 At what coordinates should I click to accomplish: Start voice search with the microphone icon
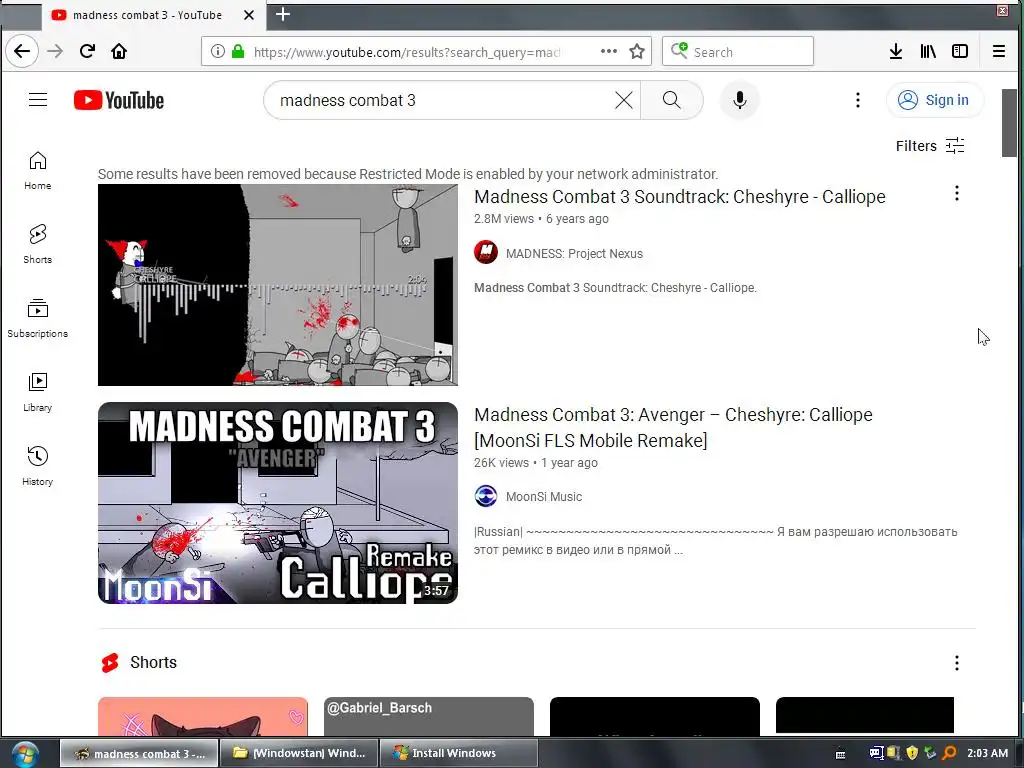[739, 100]
